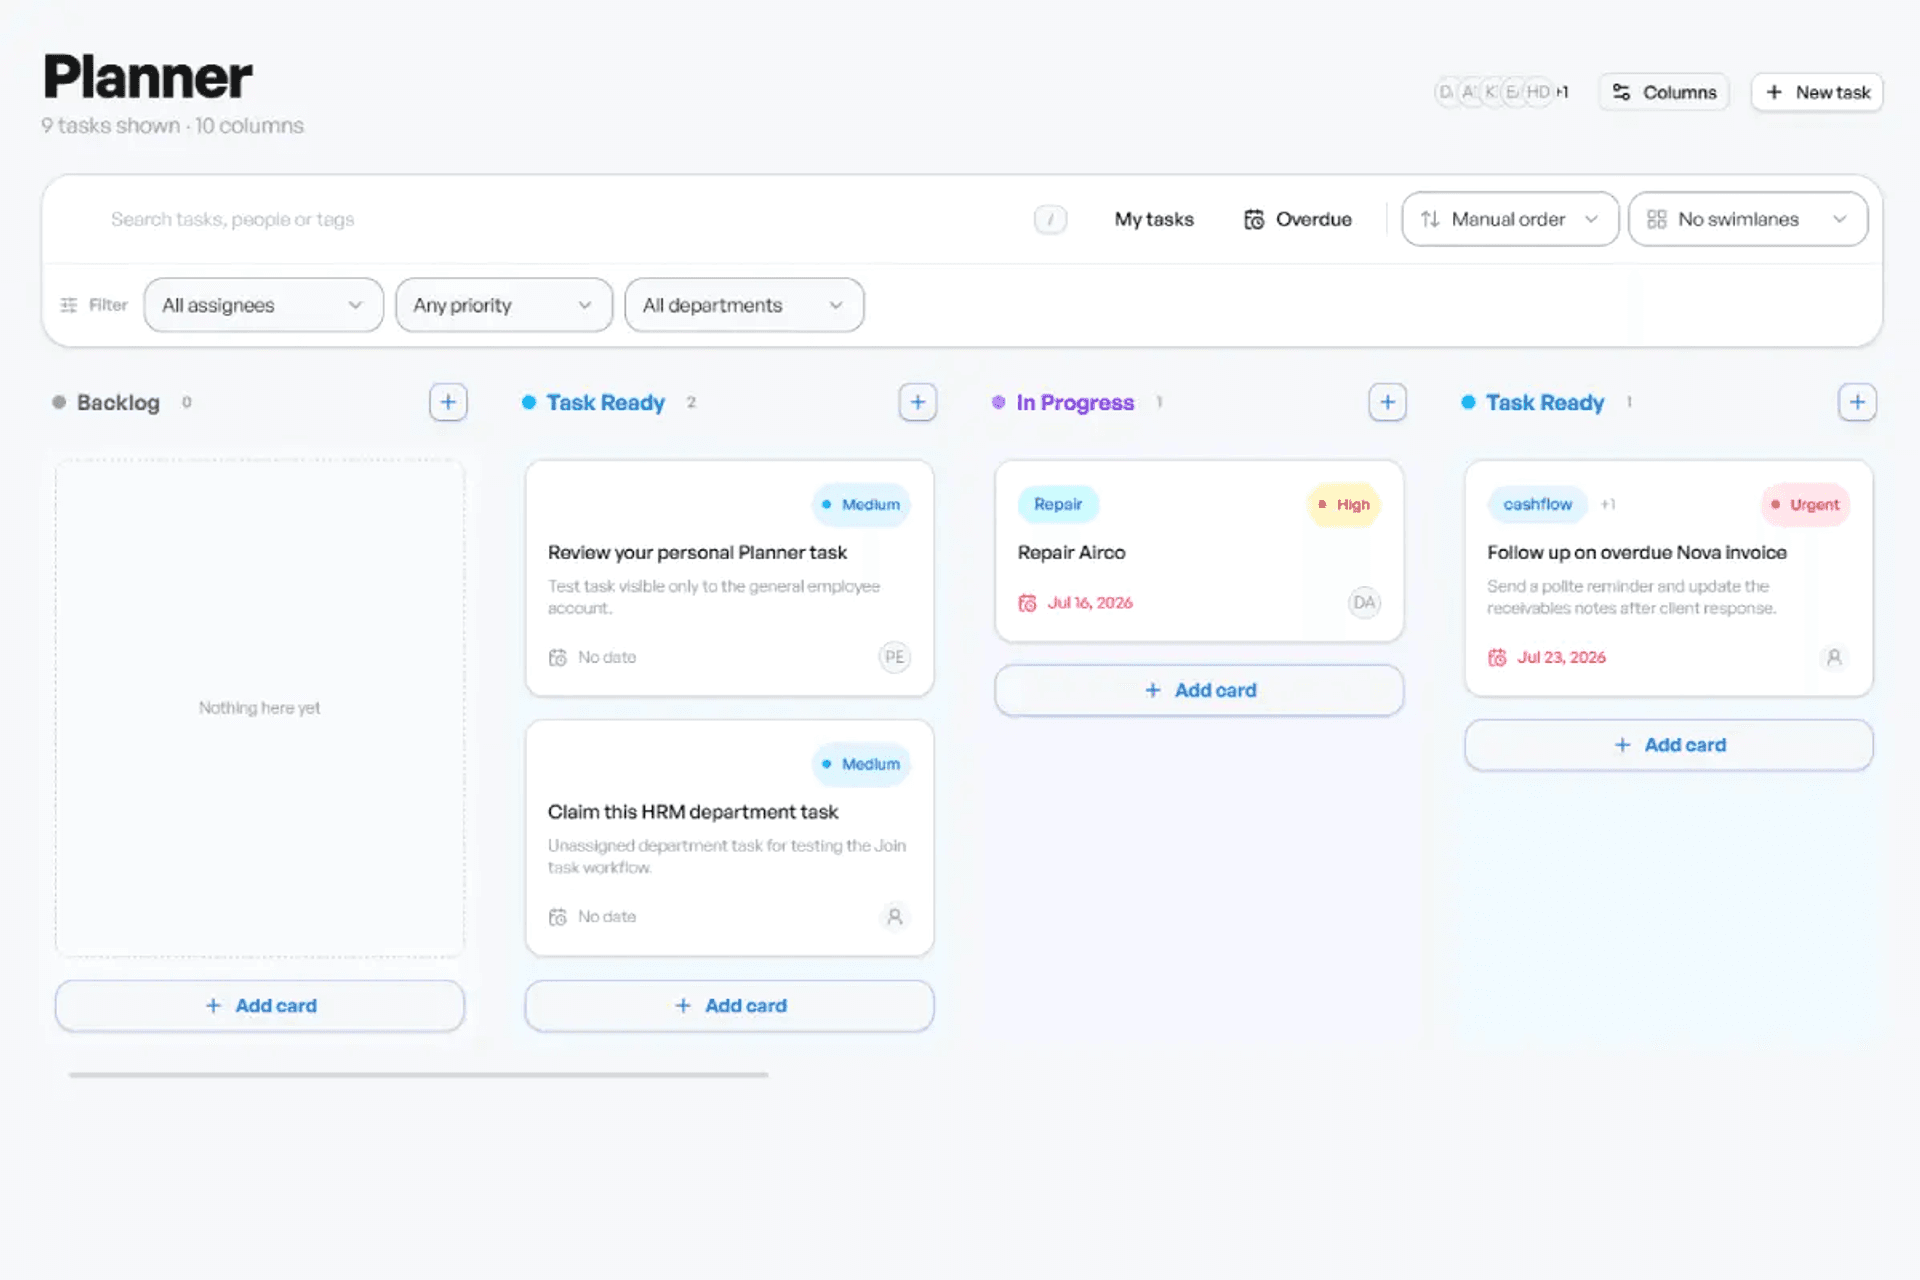Open the Columns settings button

(x=1664, y=92)
